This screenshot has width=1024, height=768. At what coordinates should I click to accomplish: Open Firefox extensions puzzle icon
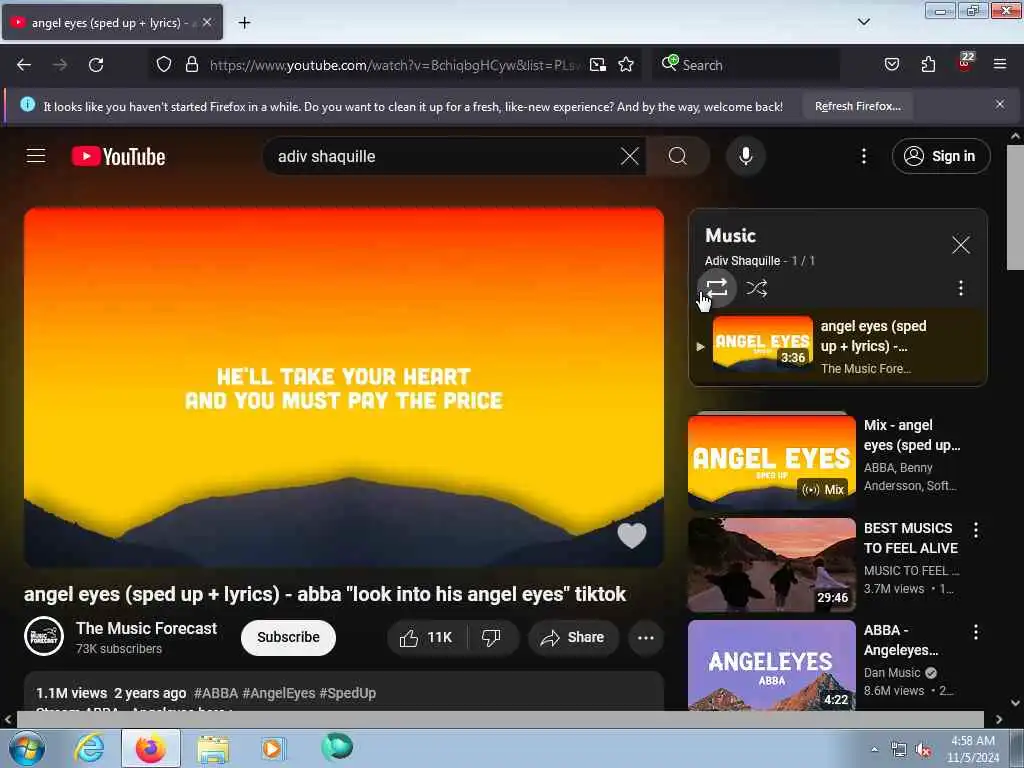point(928,64)
